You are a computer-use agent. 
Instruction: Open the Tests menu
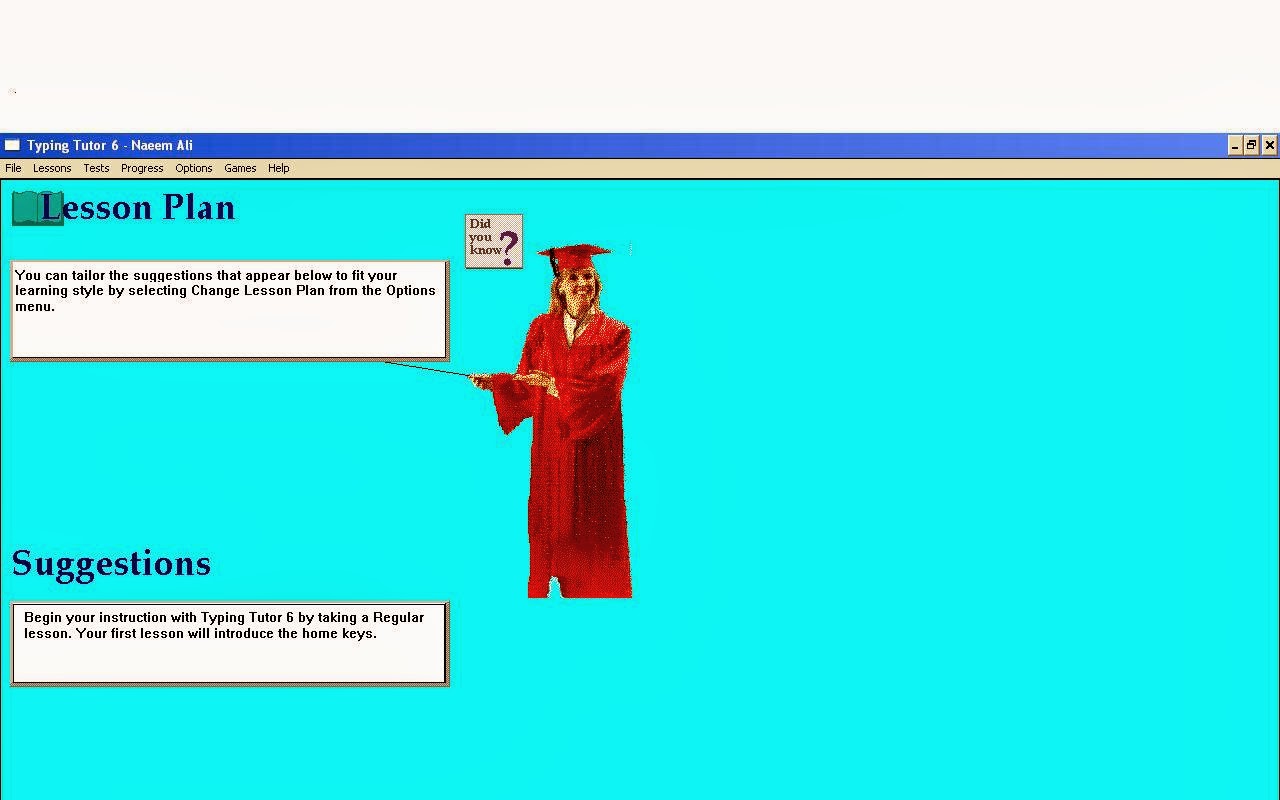(95, 168)
